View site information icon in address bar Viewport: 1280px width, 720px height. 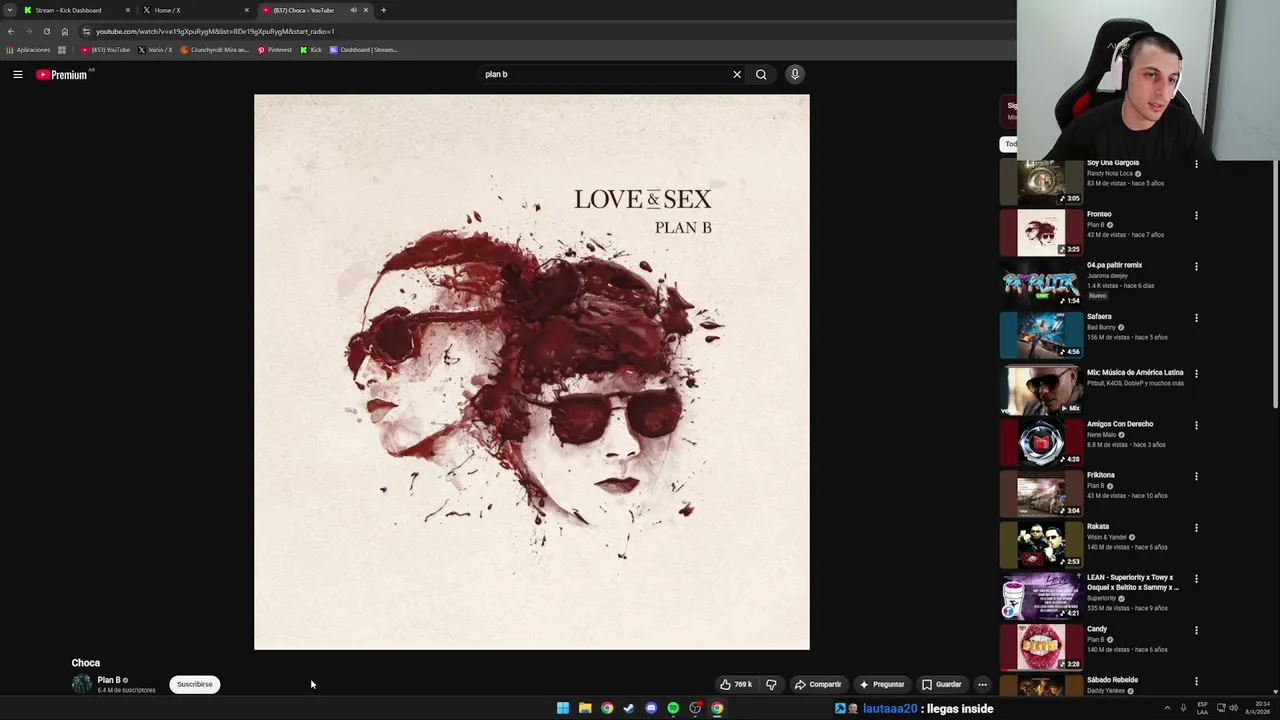86,31
